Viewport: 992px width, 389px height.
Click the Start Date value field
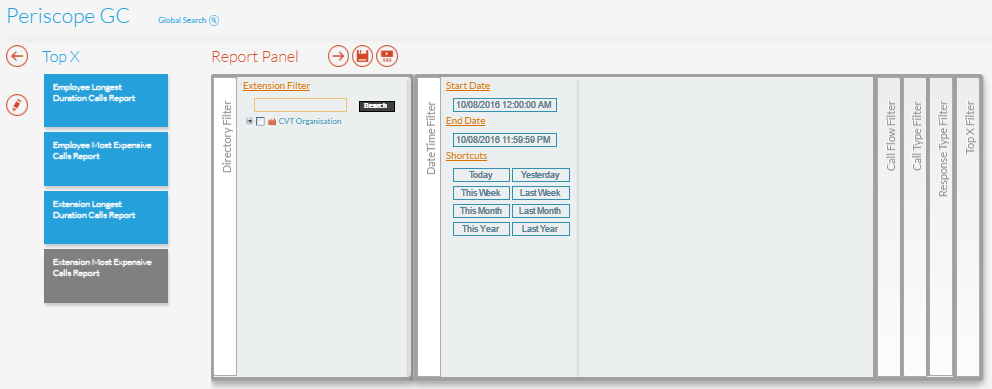[x=505, y=105]
